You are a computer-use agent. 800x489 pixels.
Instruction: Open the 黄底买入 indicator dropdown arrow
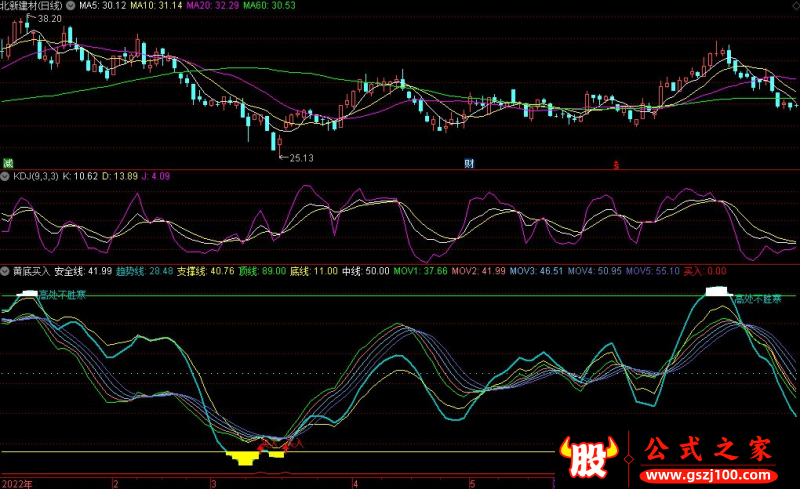point(6,271)
